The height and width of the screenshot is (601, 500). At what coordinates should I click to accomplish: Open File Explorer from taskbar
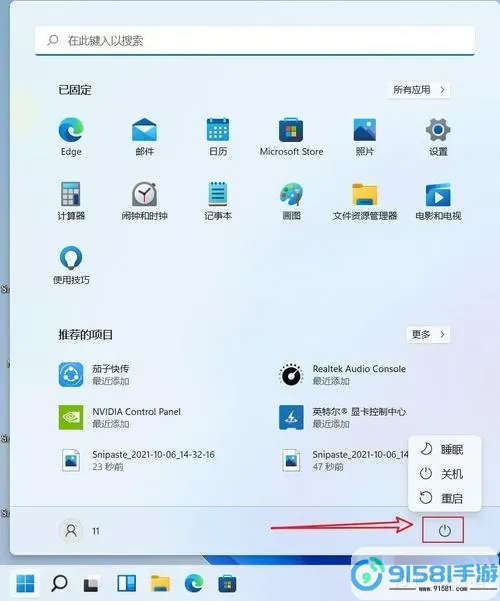click(x=160, y=584)
